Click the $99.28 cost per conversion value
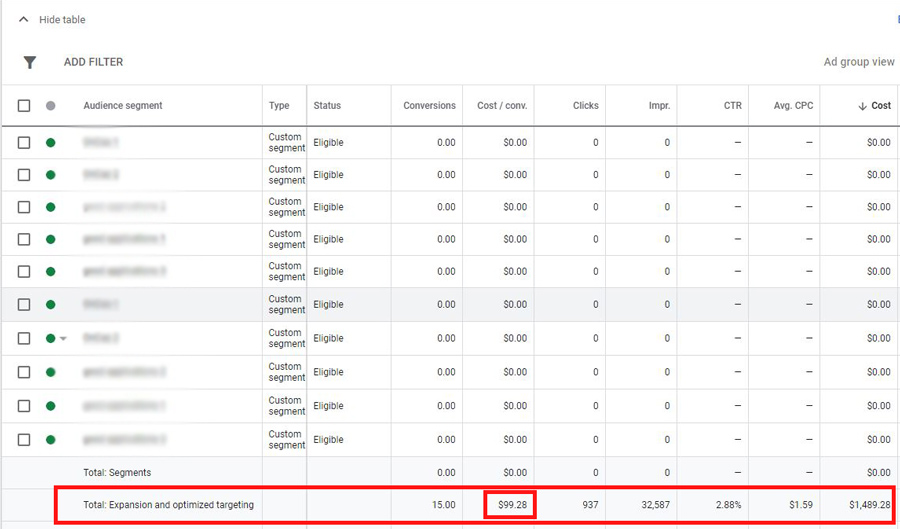Image resolution: width=900 pixels, height=529 pixels. (513, 505)
